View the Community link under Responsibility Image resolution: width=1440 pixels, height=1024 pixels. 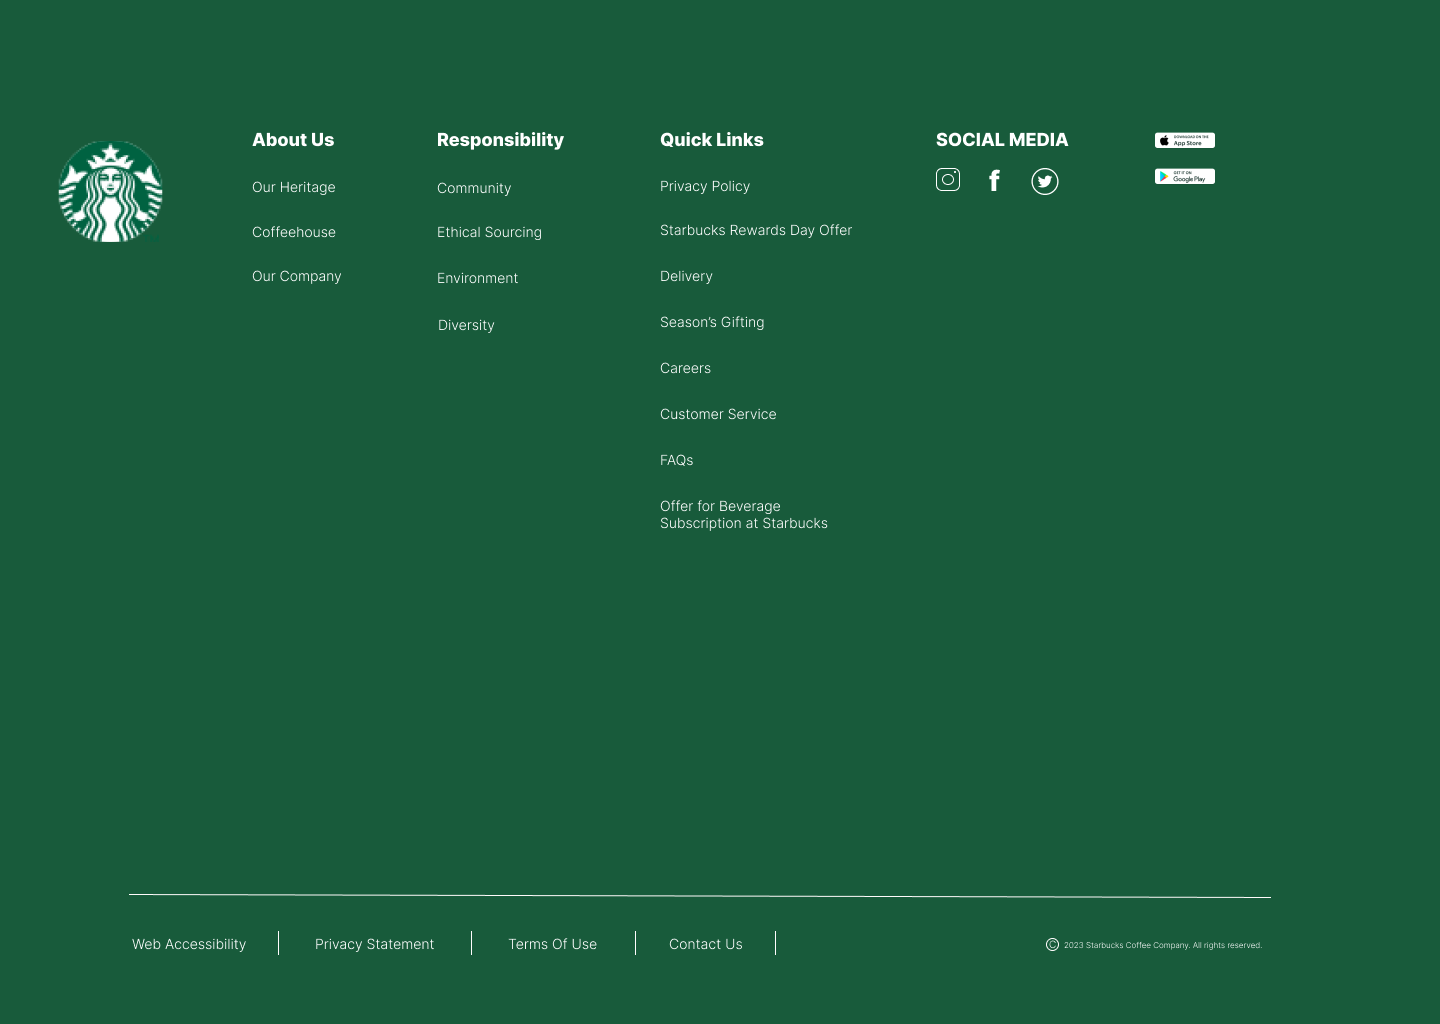click(x=474, y=188)
